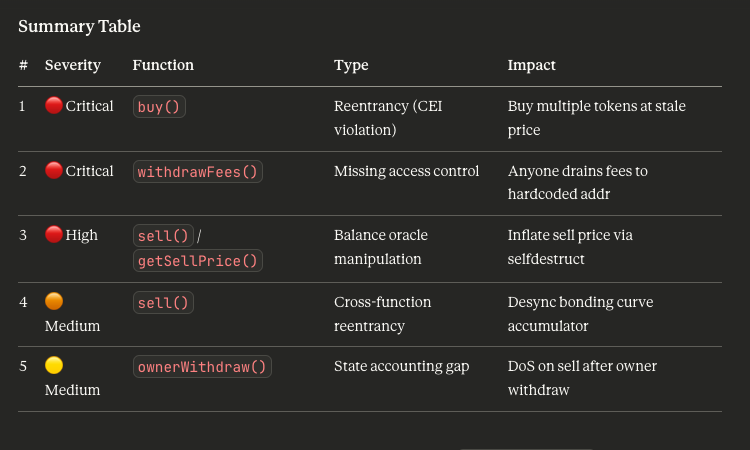Click the Function column header

click(163, 65)
